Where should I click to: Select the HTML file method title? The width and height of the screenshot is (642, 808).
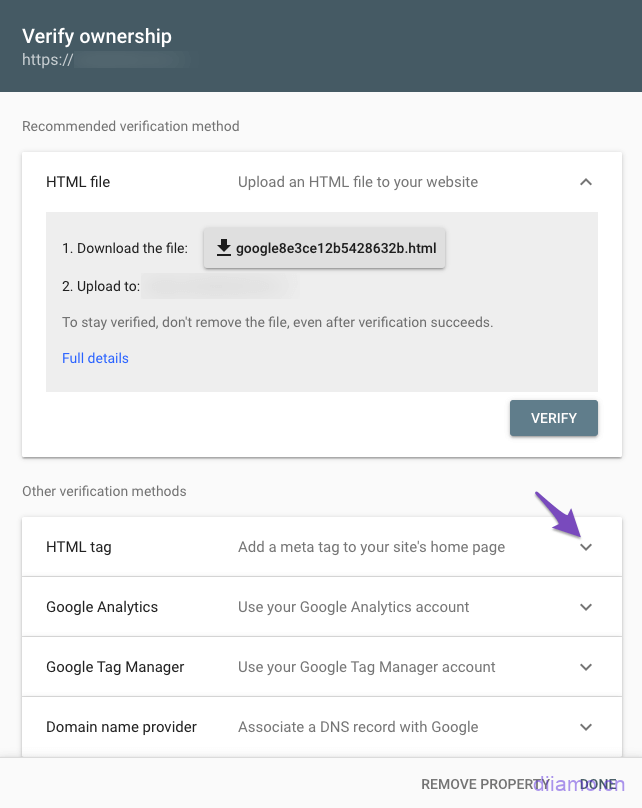(x=78, y=182)
